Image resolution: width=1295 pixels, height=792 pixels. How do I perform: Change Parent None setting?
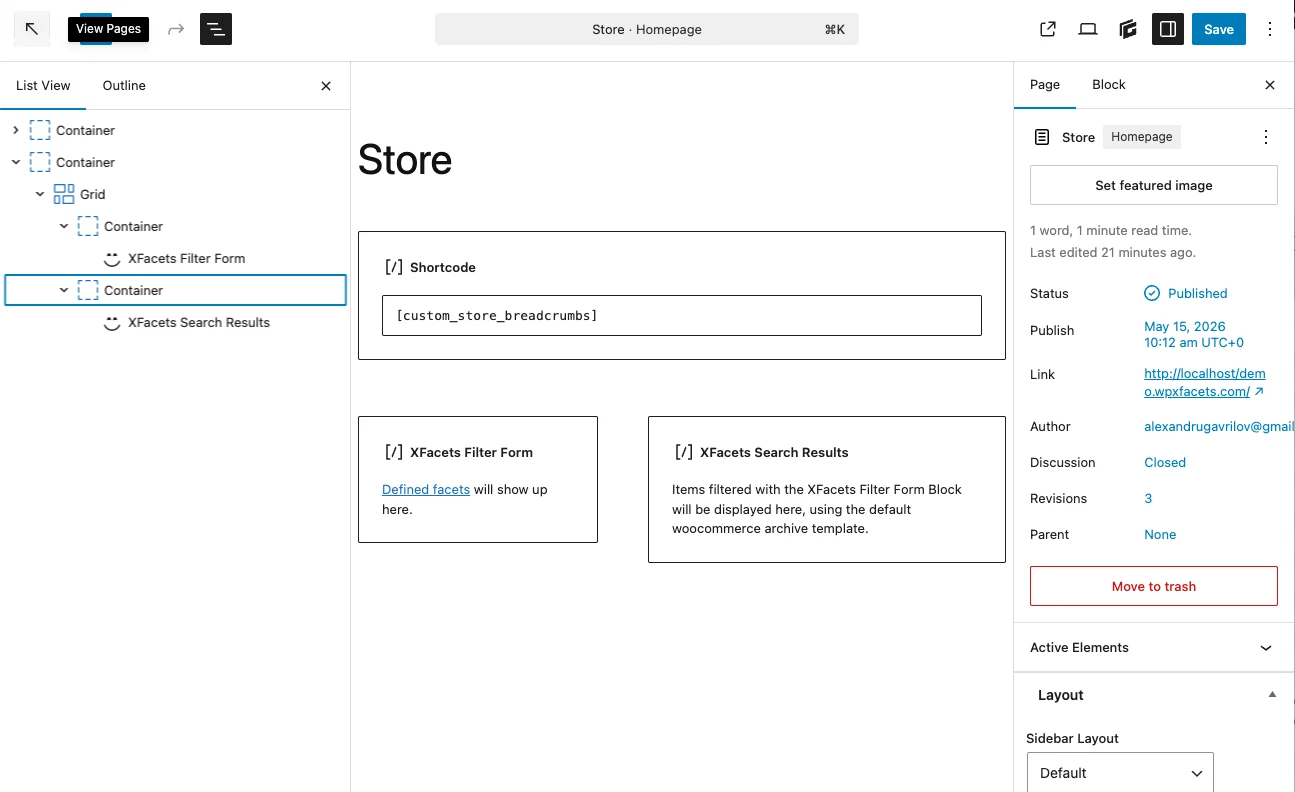tap(1160, 534)
